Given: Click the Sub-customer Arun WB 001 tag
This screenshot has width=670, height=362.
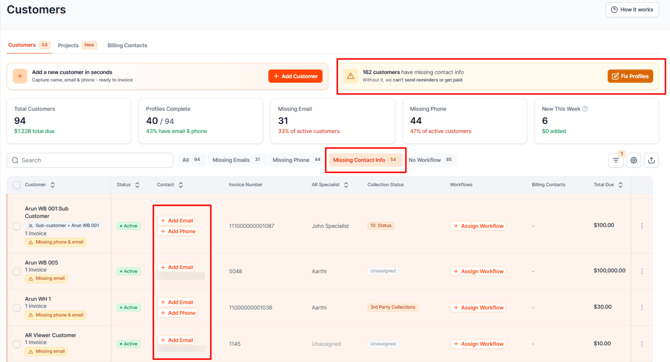Looking at the screenshot, I should (x=63, y=225).
